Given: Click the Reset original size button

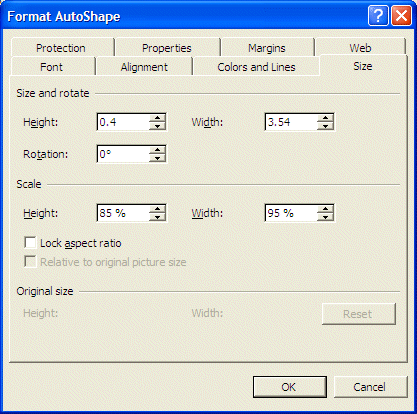Looking at the screenshot, I should [359, 314].
